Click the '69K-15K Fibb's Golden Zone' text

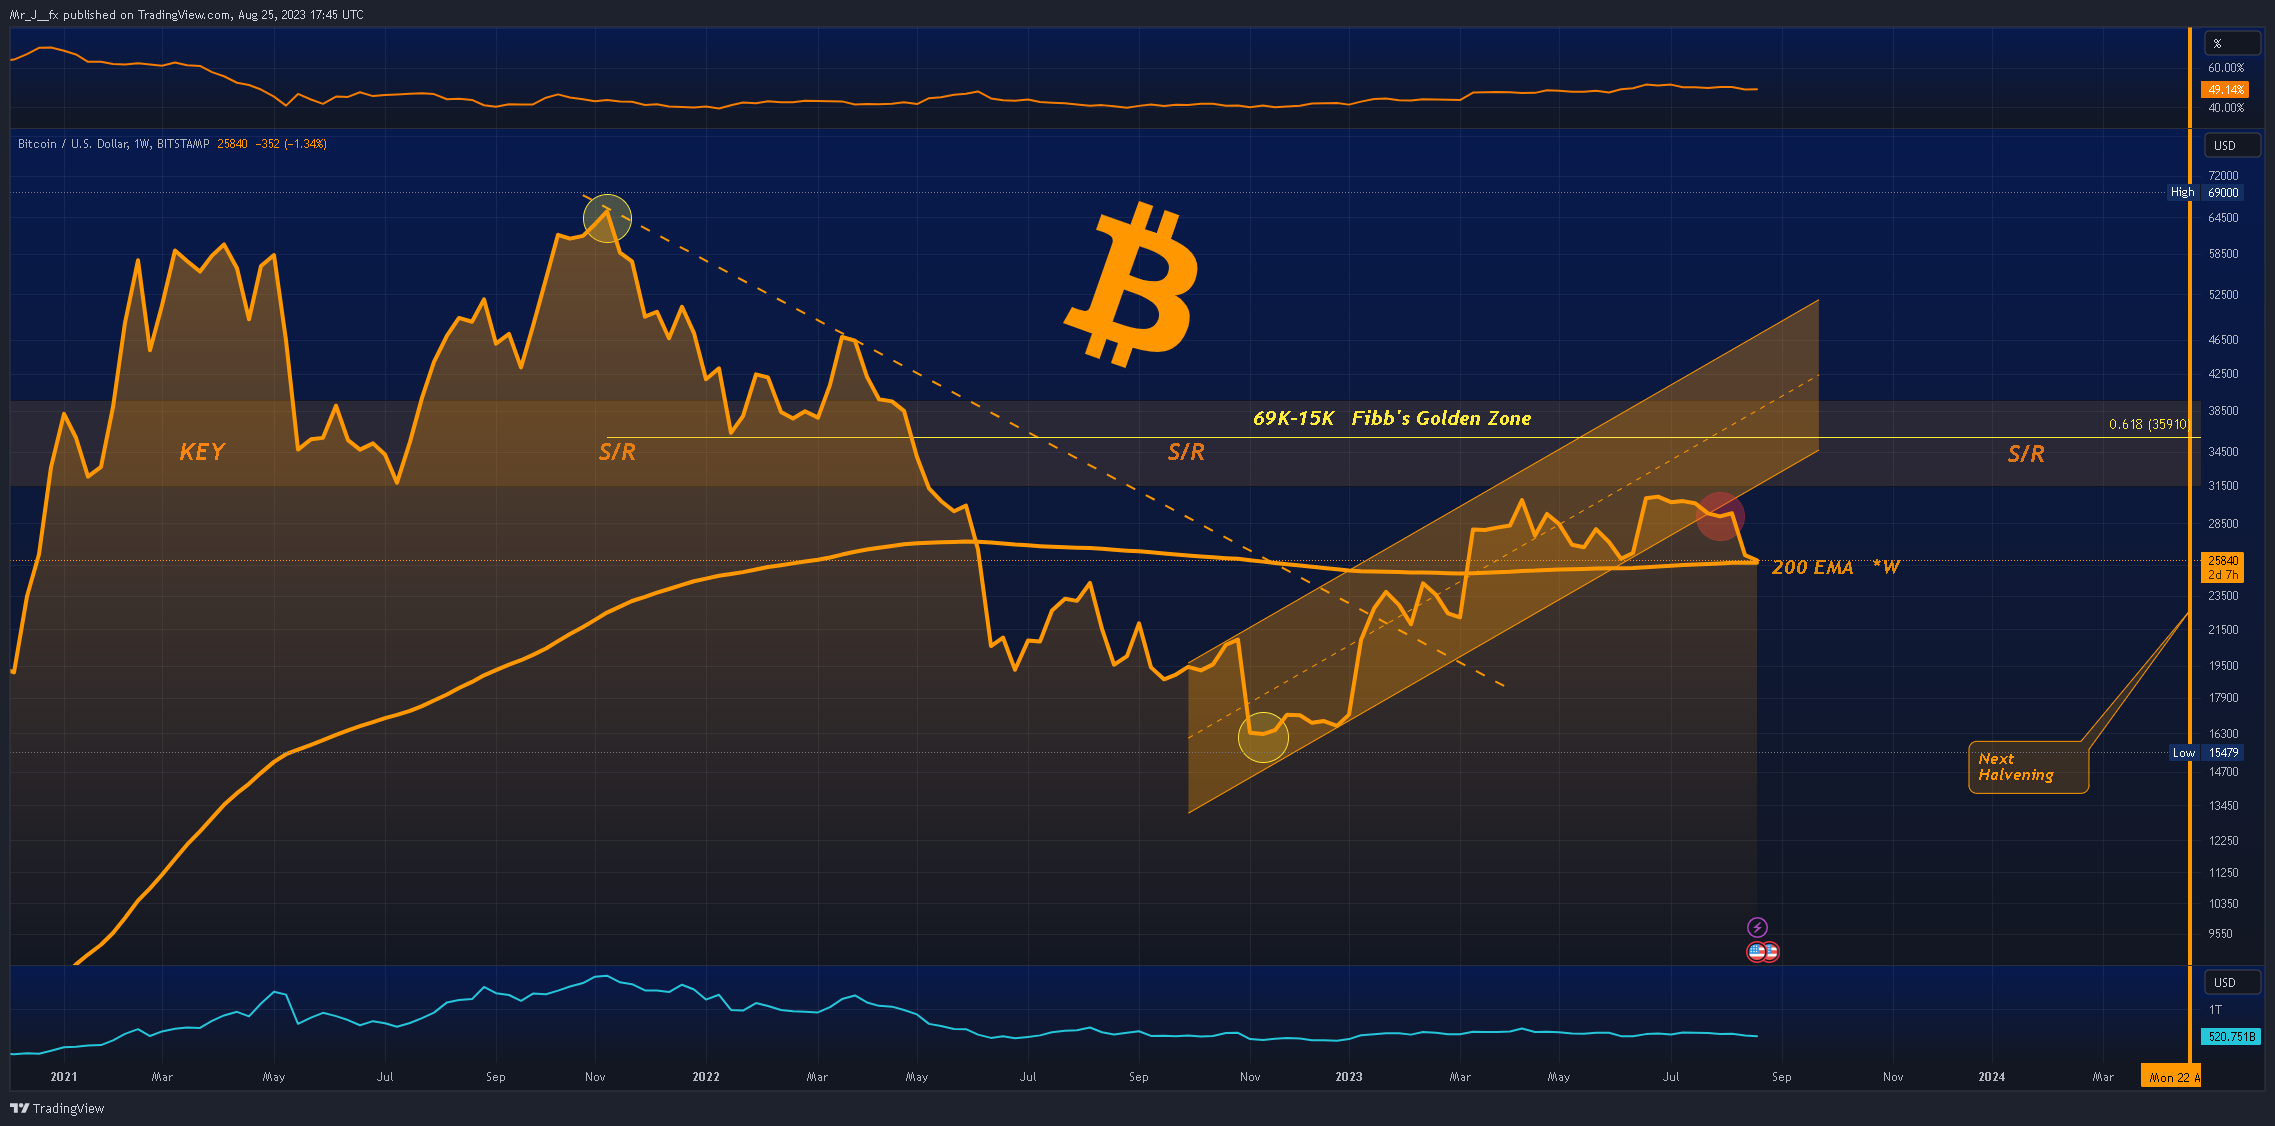point(1392,418)
